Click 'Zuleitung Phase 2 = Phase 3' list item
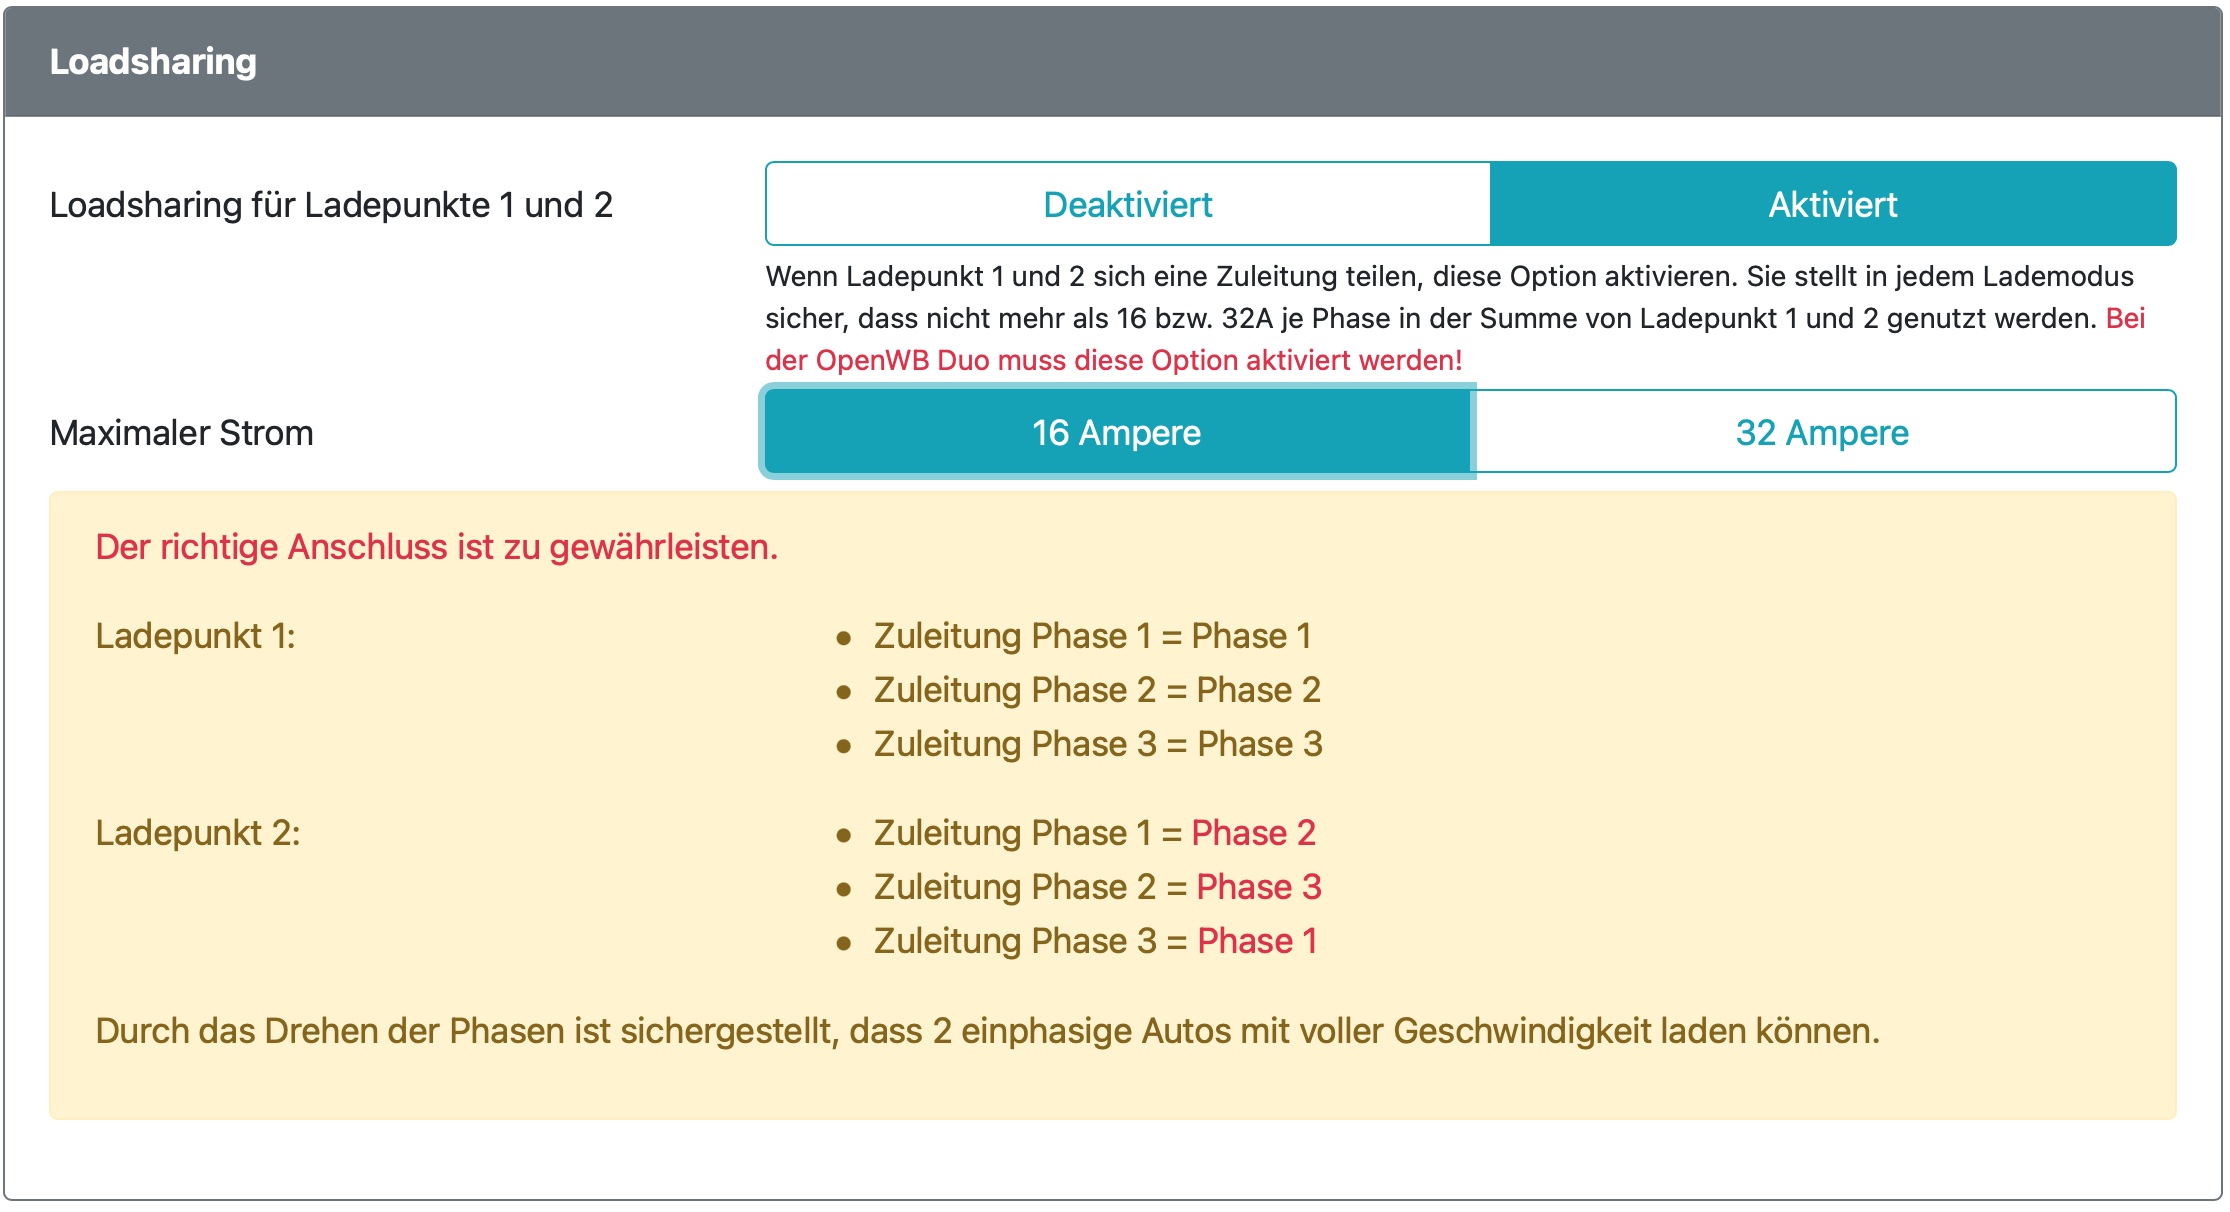The height and width of the screenshot is (1212, 2230). (x=1097, y=887)
